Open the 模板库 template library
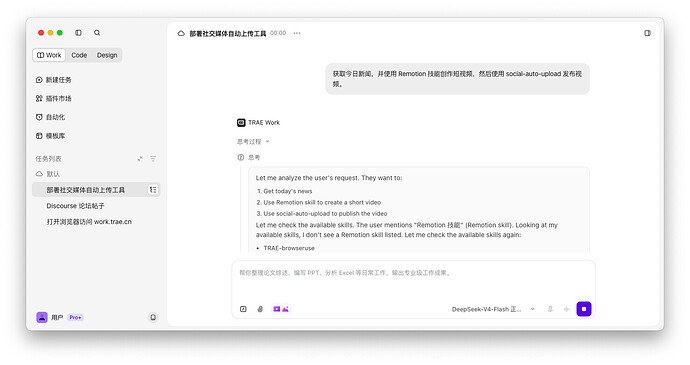Viewport: 690px width, 365px height. point(51,136)
